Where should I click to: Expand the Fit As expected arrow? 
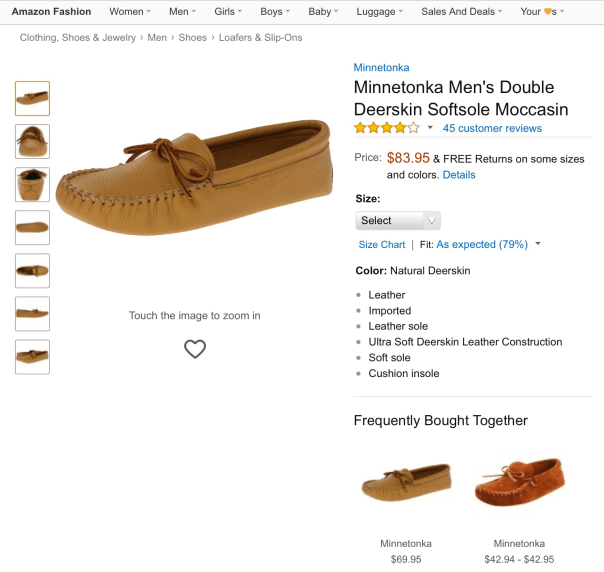coord(538,244)
